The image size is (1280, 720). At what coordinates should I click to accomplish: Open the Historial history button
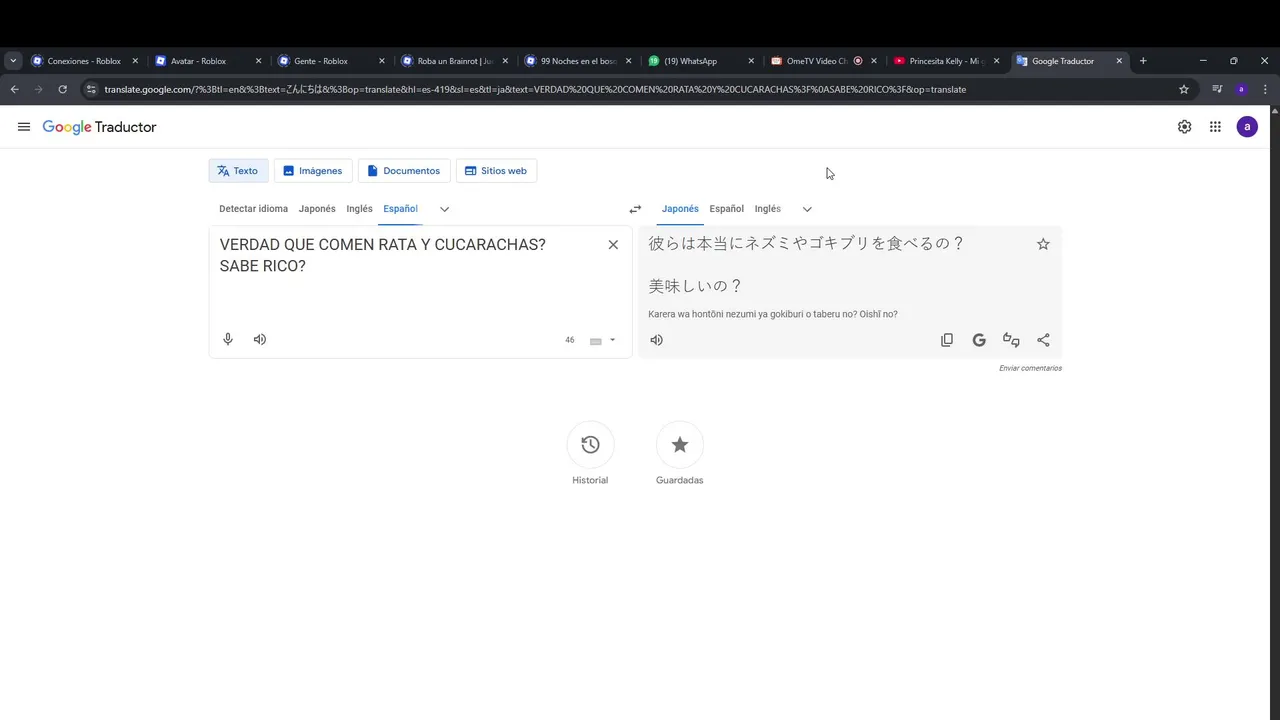coord(590,445)
